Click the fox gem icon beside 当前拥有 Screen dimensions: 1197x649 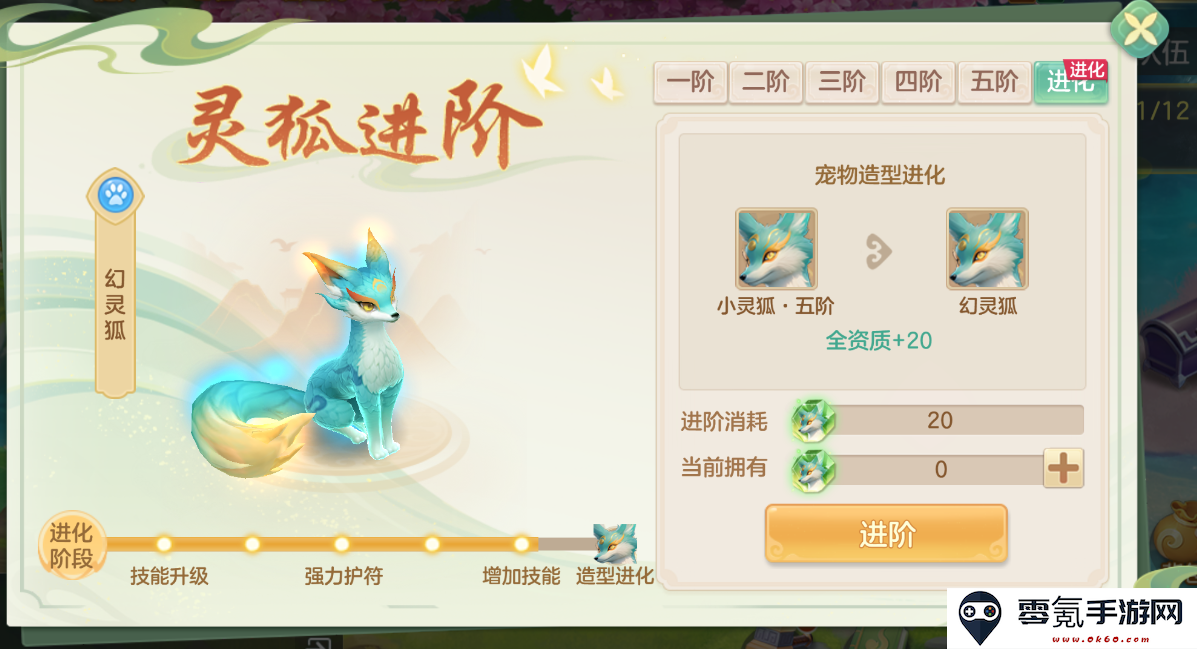[813, 470]
